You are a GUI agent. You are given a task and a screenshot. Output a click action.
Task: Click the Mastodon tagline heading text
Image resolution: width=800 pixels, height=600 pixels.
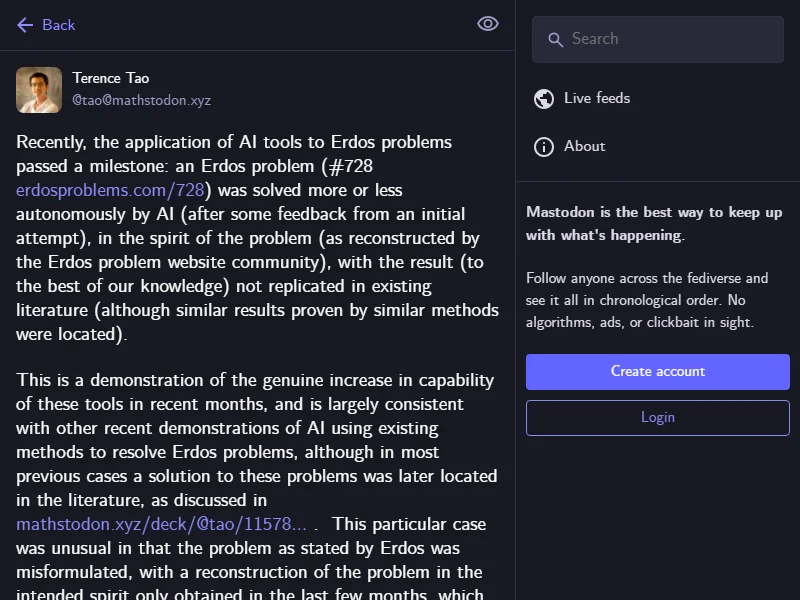(654, 224)
